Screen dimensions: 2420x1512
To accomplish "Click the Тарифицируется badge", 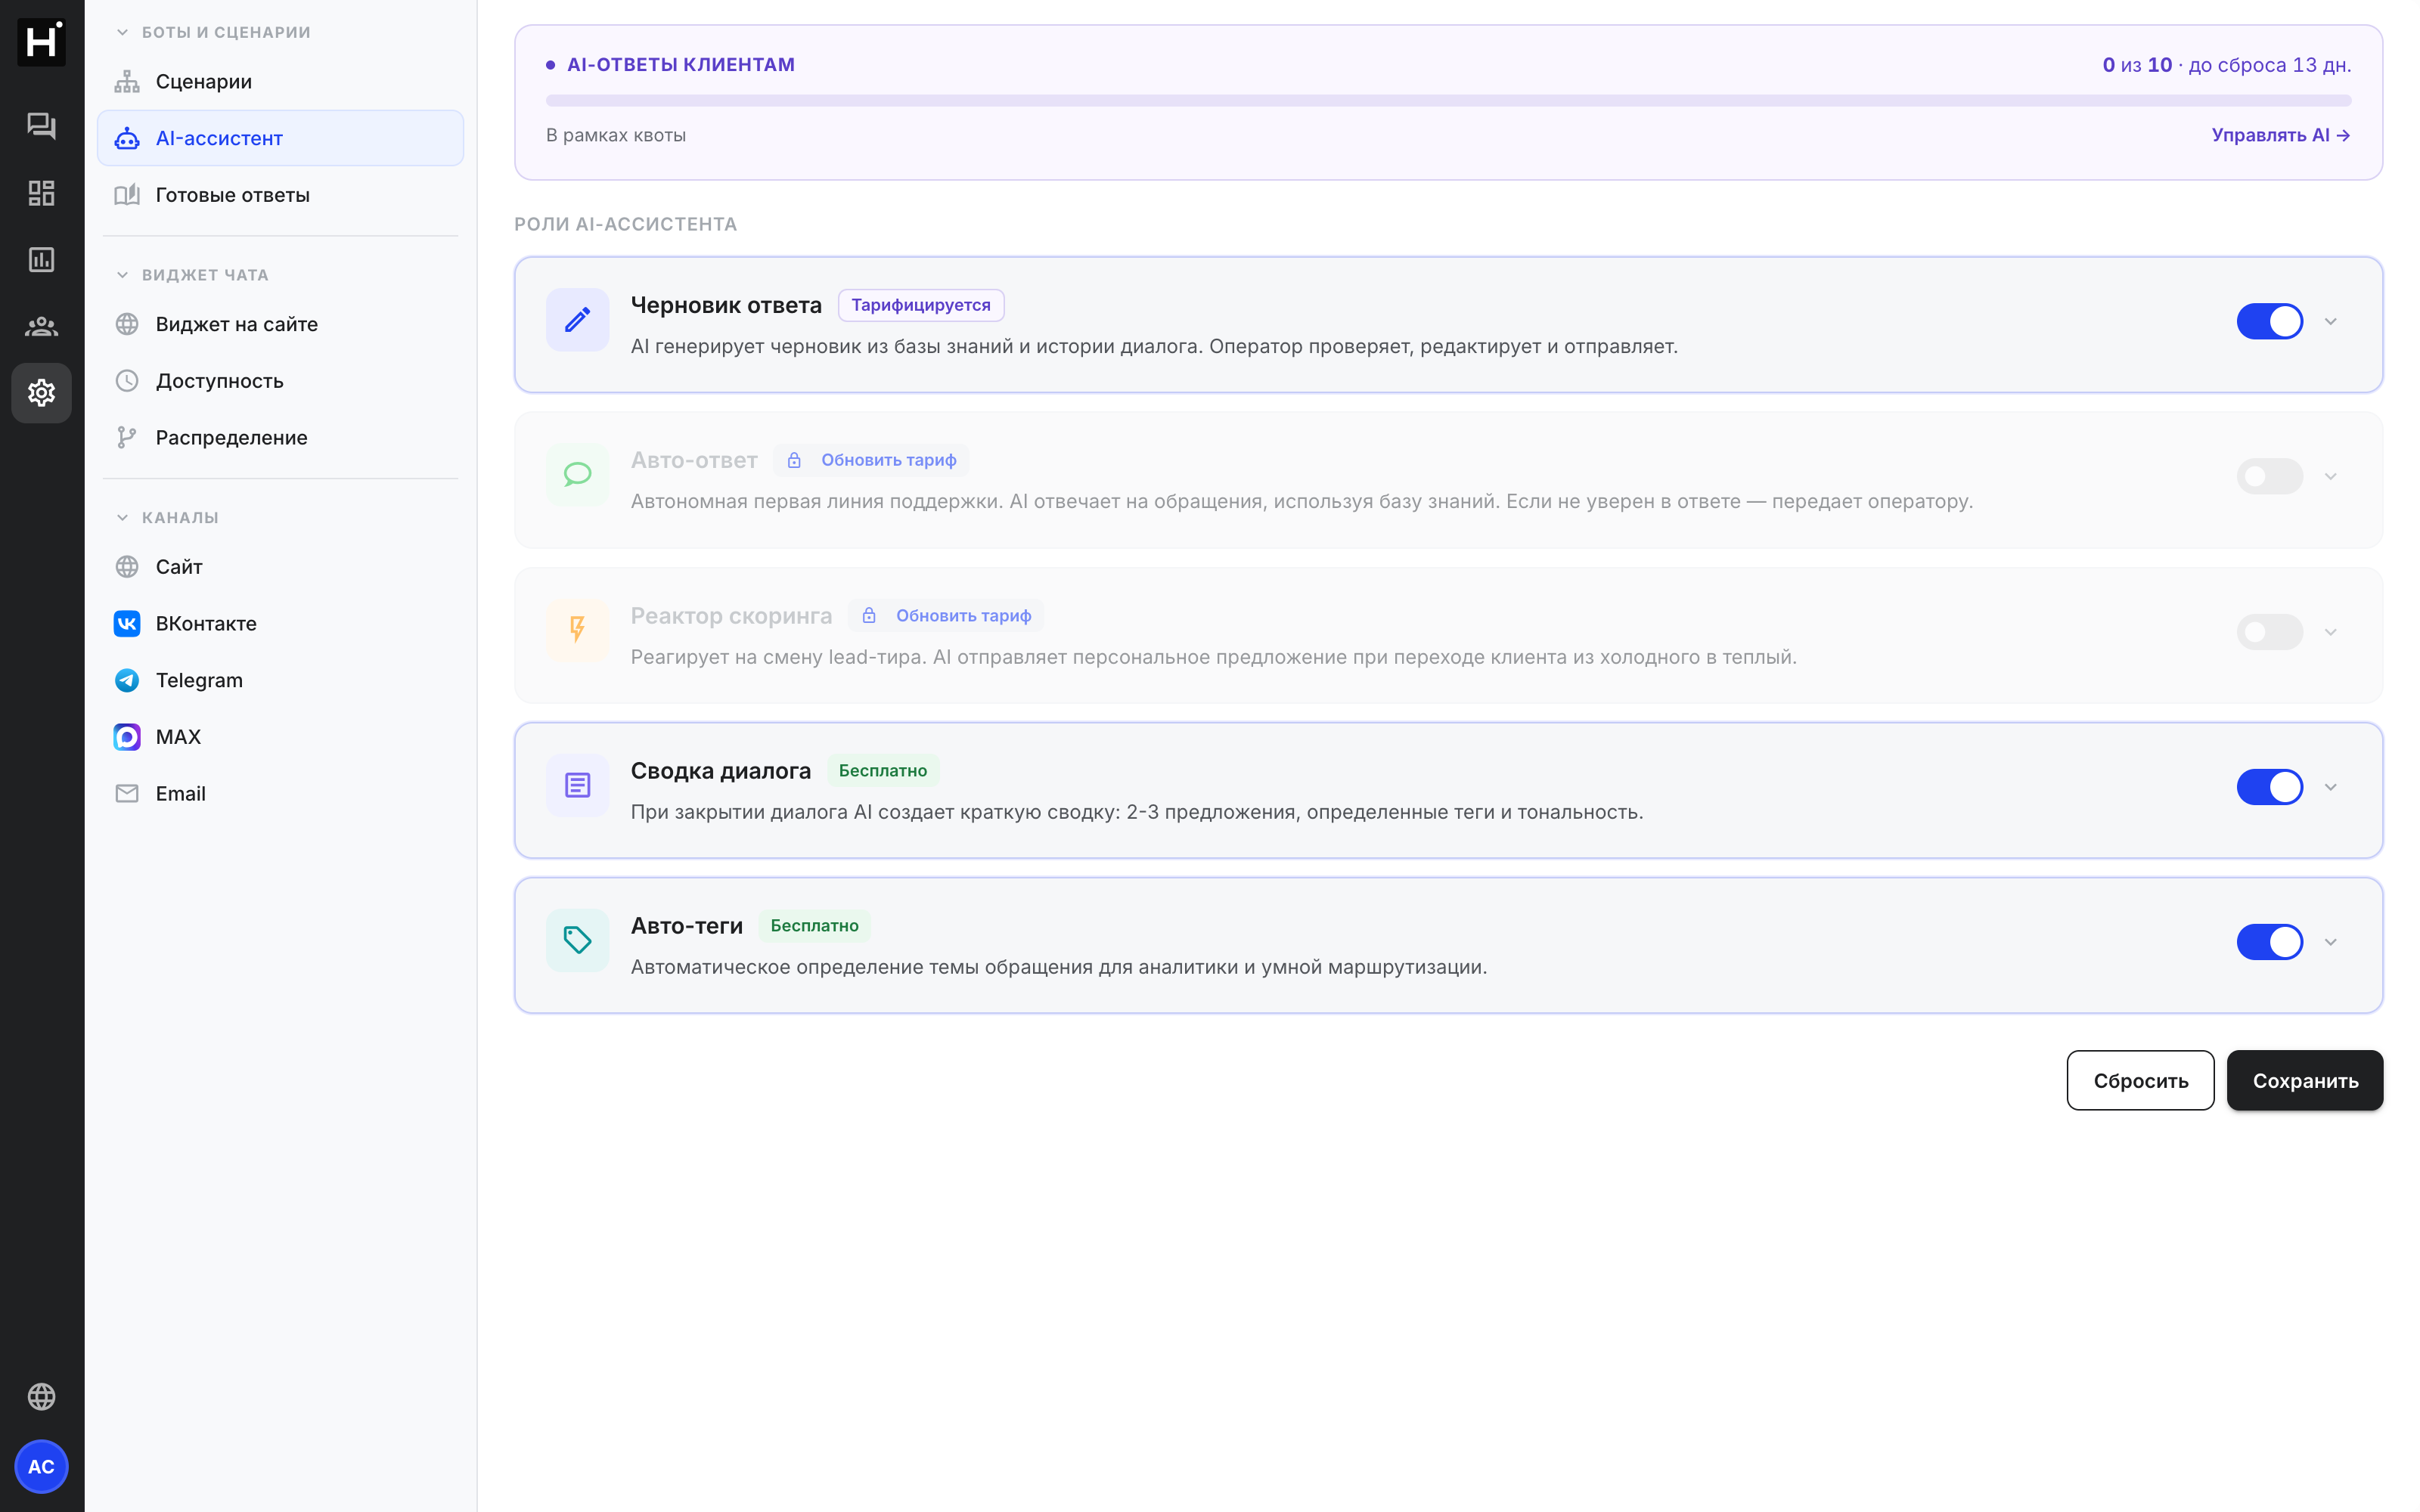I will (x=921, y=305).
